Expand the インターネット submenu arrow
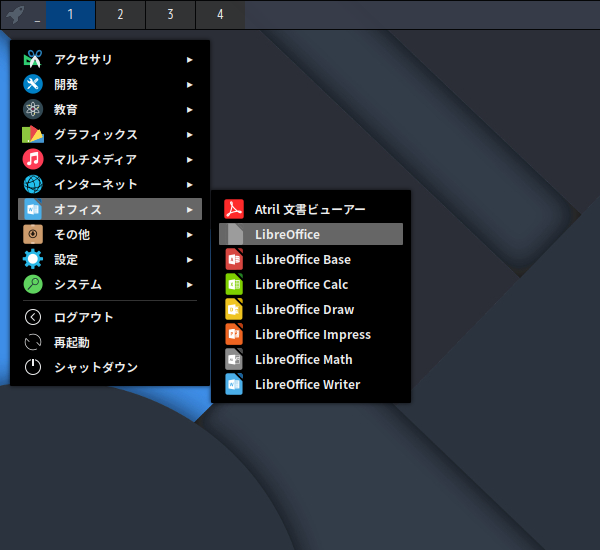Screen dimensions: 600x550 tap(189, 185)
